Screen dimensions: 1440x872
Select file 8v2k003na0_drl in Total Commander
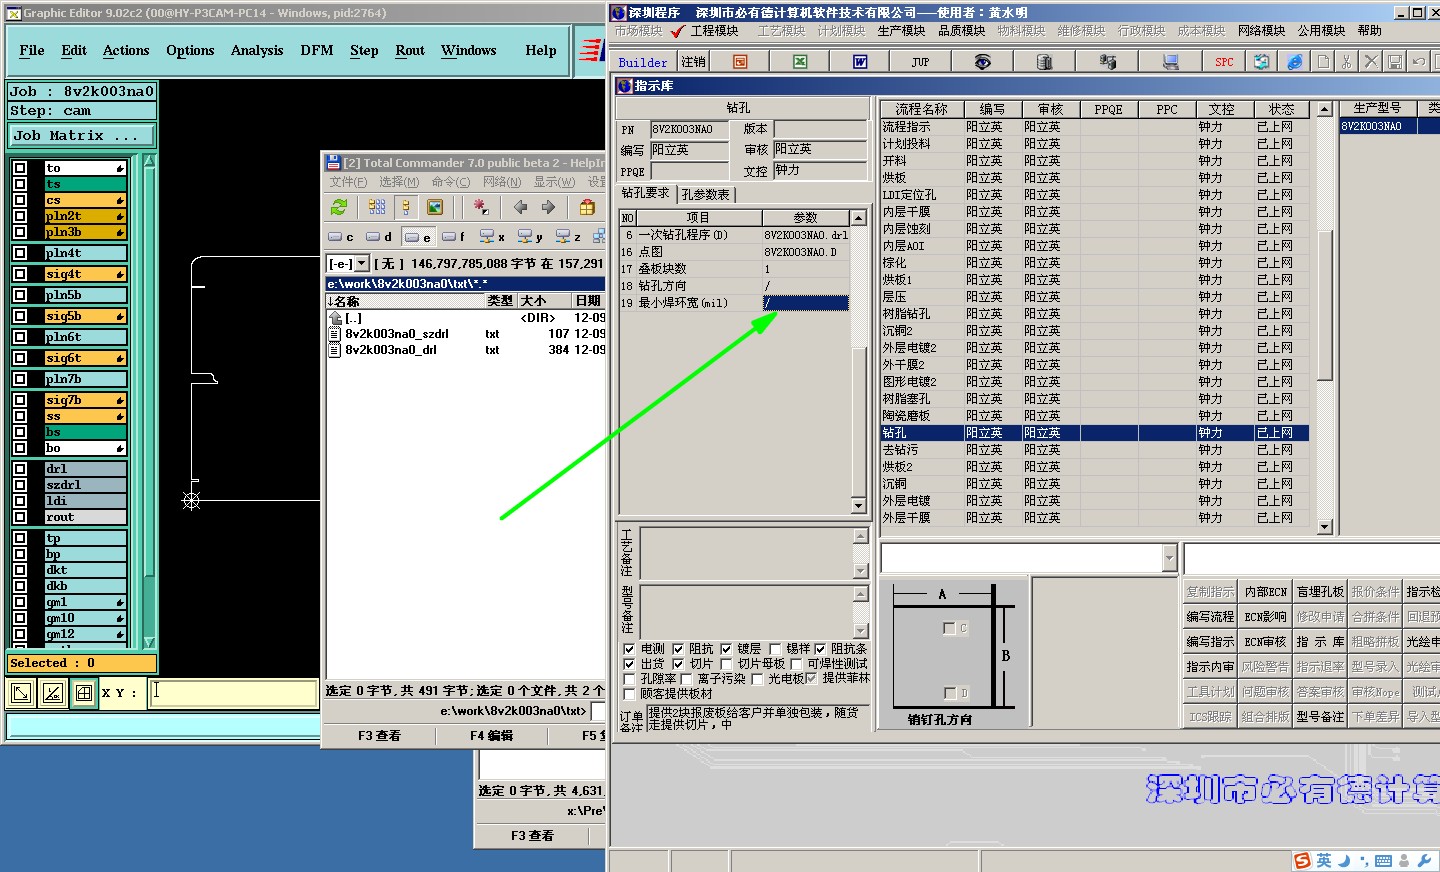point(391,350)
